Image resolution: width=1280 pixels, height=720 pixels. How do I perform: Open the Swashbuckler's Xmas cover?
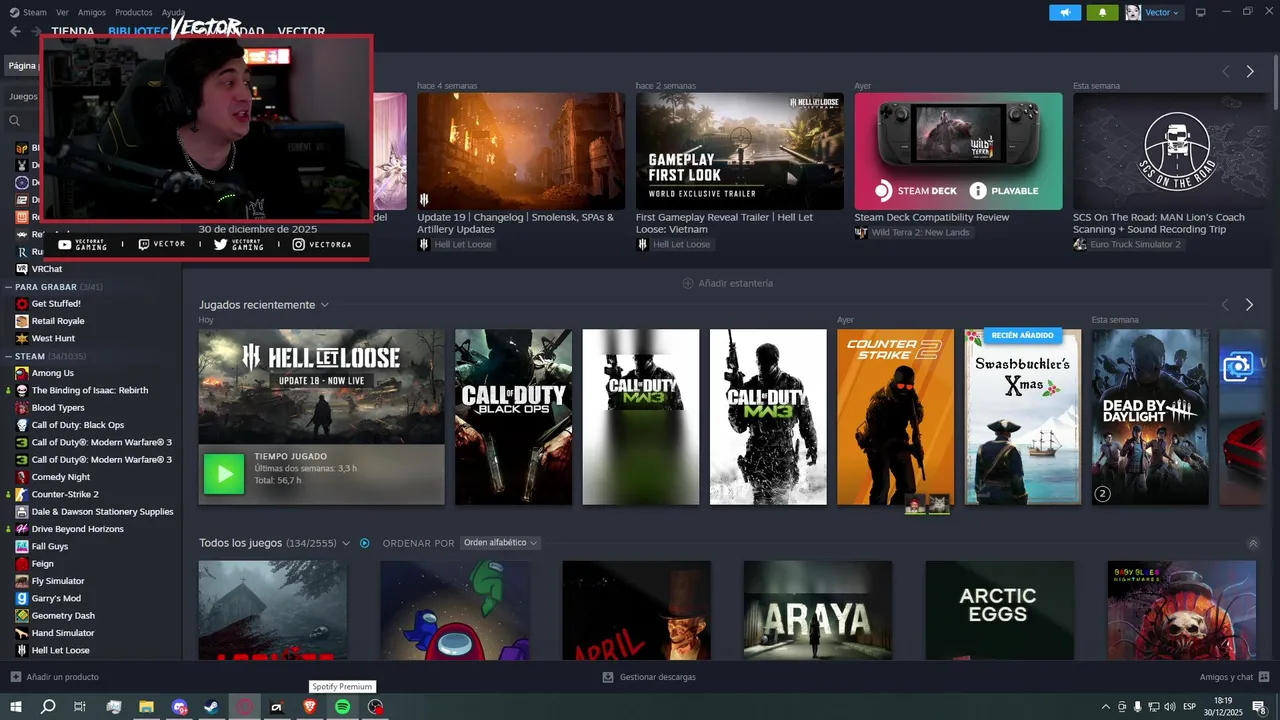(1023, 417)
